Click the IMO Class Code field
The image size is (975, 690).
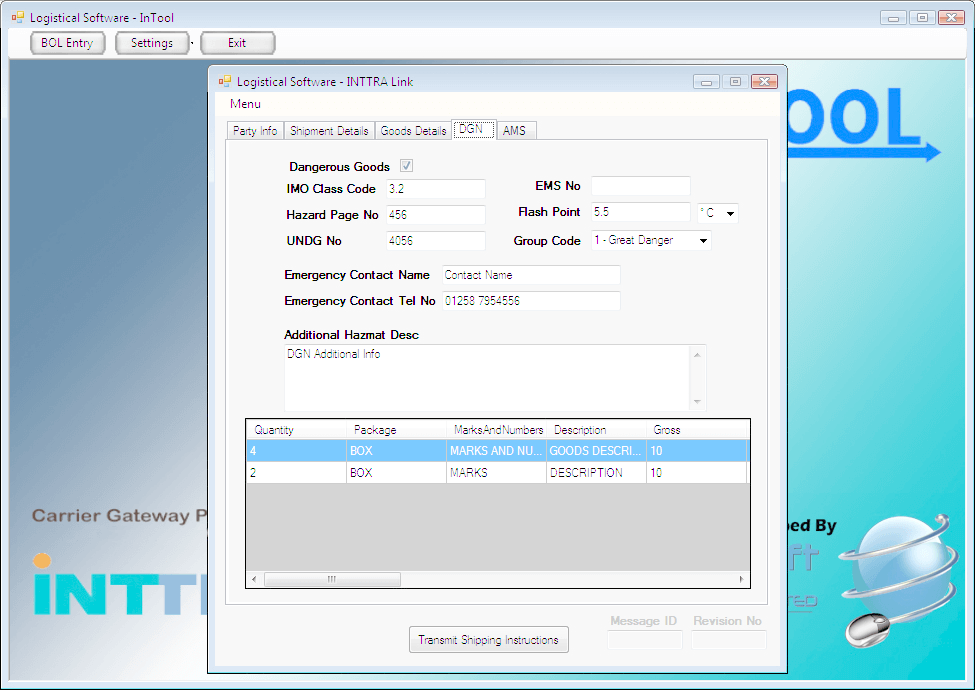pyautogui.click(x=435, y=189)
